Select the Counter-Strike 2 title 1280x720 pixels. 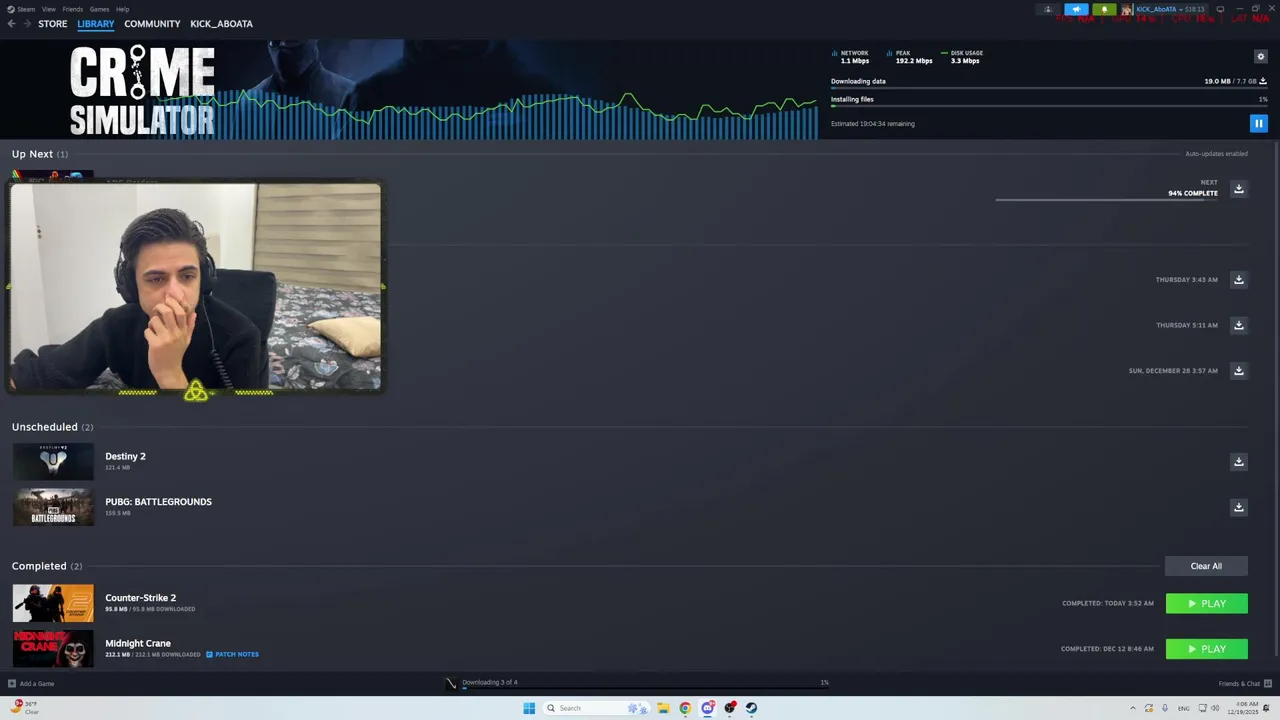point(140,598)
